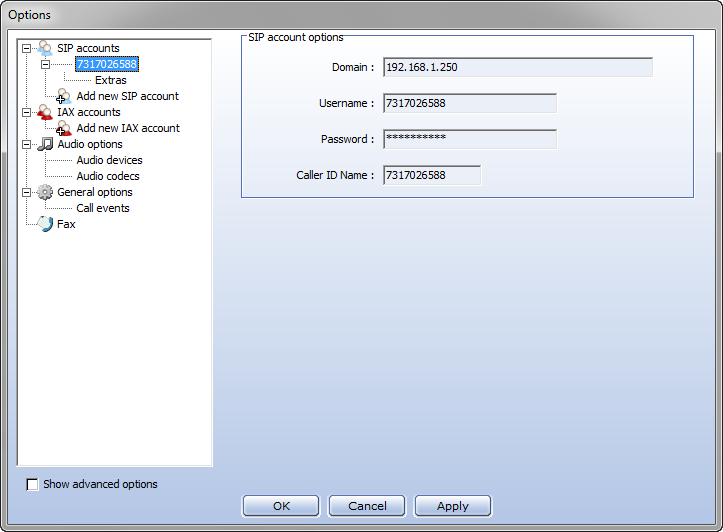Click the Add new IAX account icon
The image size is (723, 532).
pyautogui.click(x=64, y=128)
